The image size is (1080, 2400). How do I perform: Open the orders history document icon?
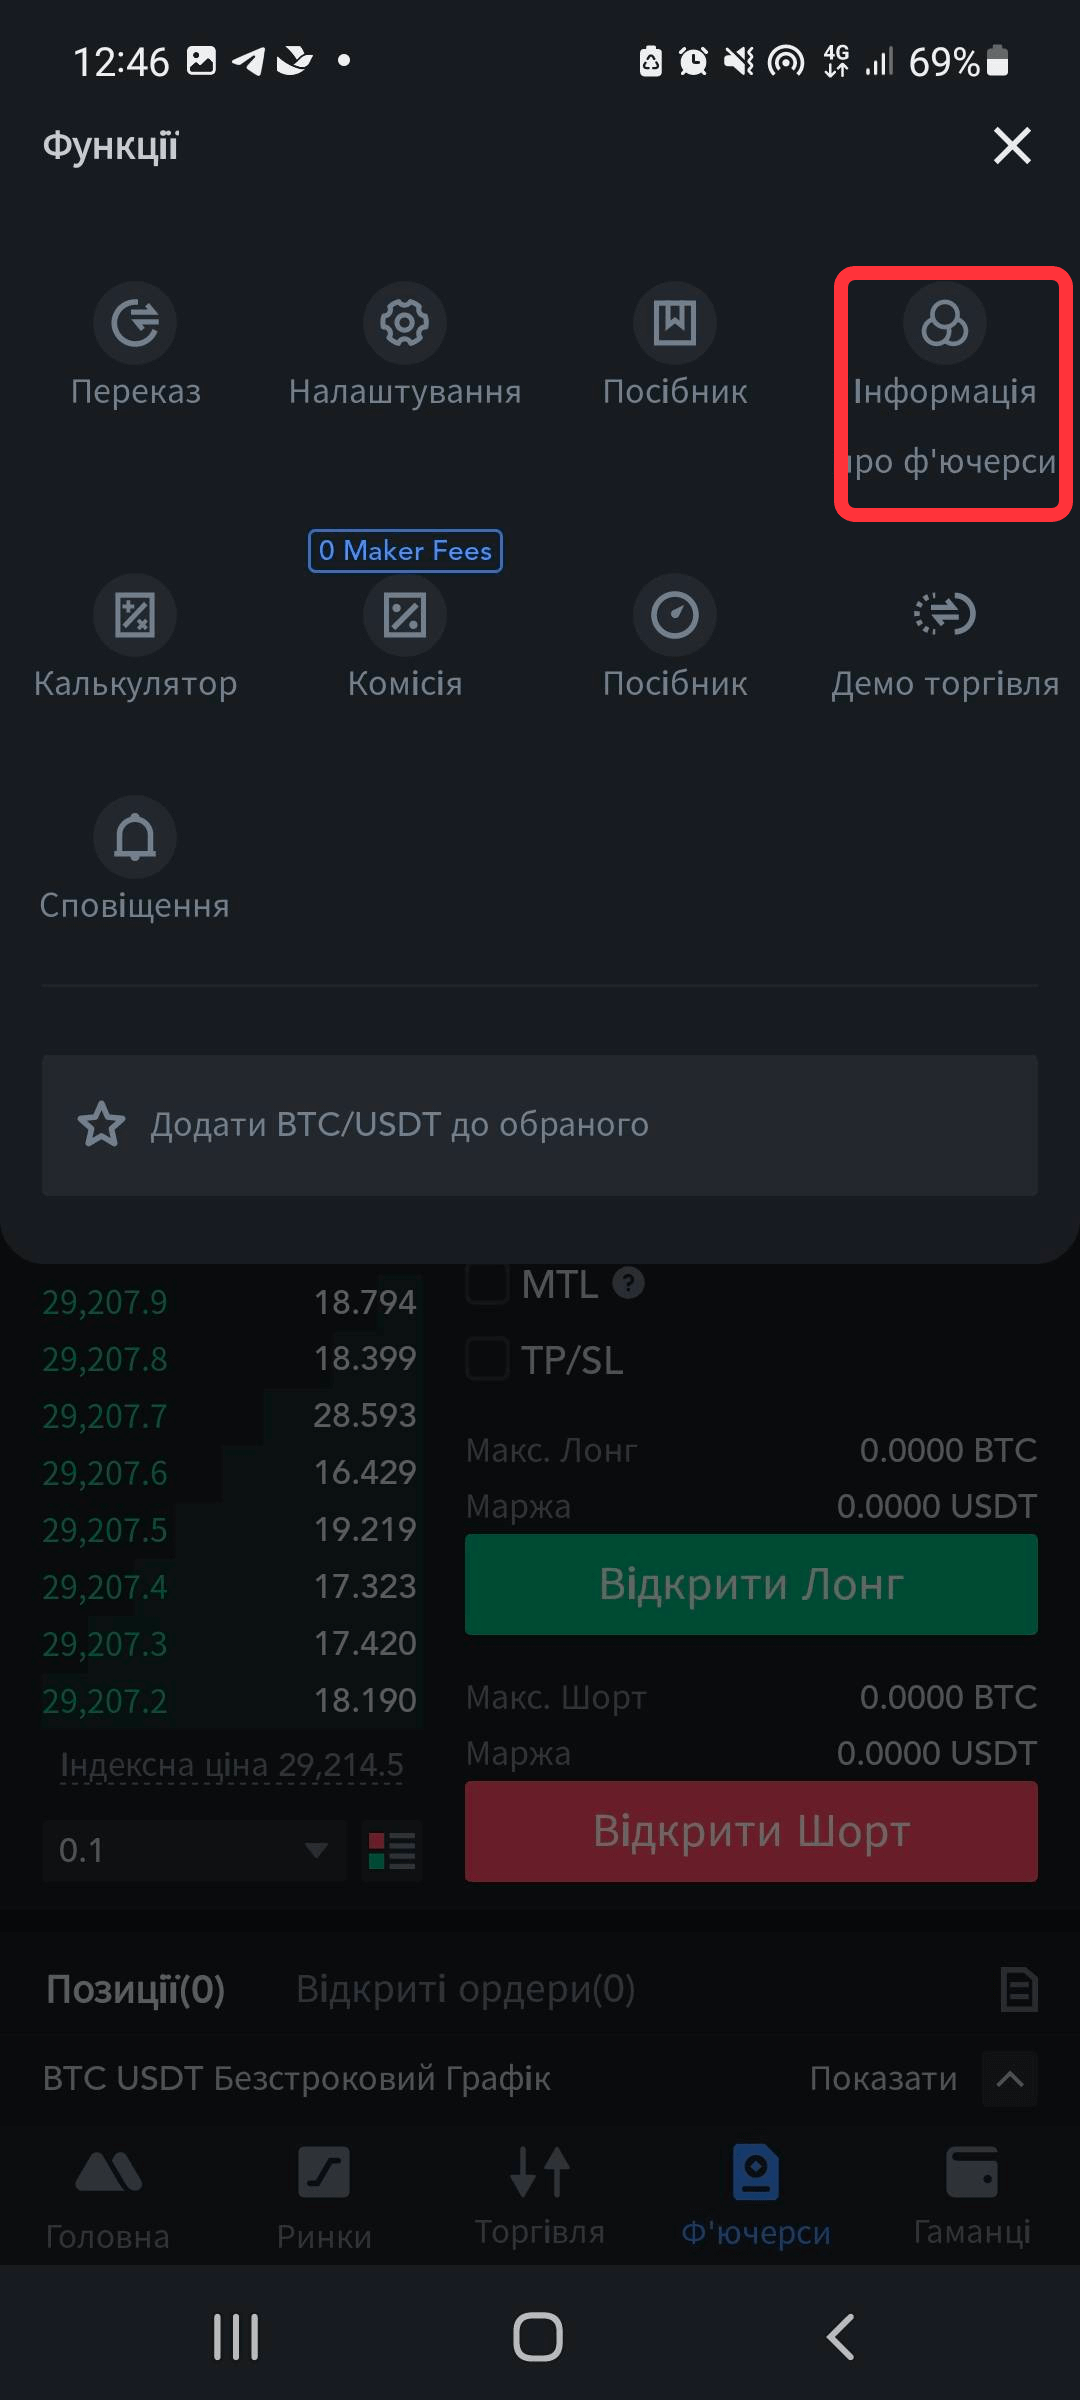click(x=1018, y=1989)
